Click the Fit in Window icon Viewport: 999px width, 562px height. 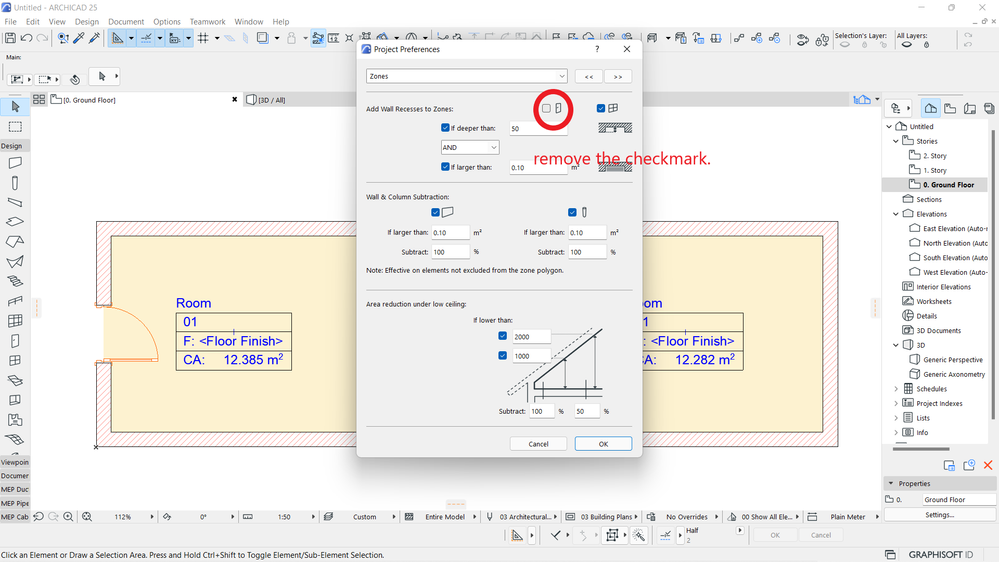87,517
